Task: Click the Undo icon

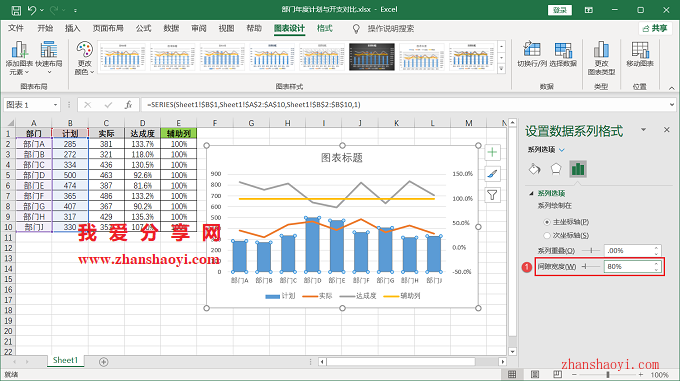Action: [x=32, y=10]
